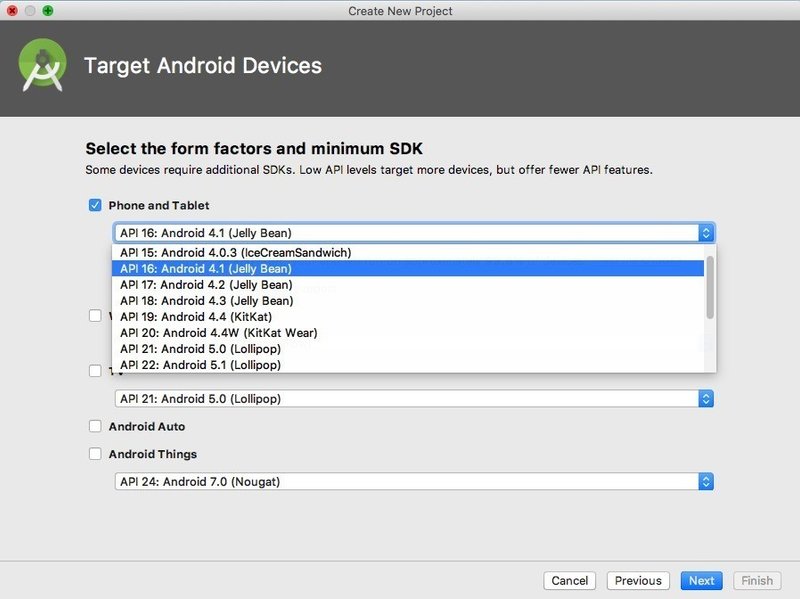Open the API 21 Android 5.0 Lollipop dropdown
The height and width of the screenshot is (599, 800).
tap(414, 398)
